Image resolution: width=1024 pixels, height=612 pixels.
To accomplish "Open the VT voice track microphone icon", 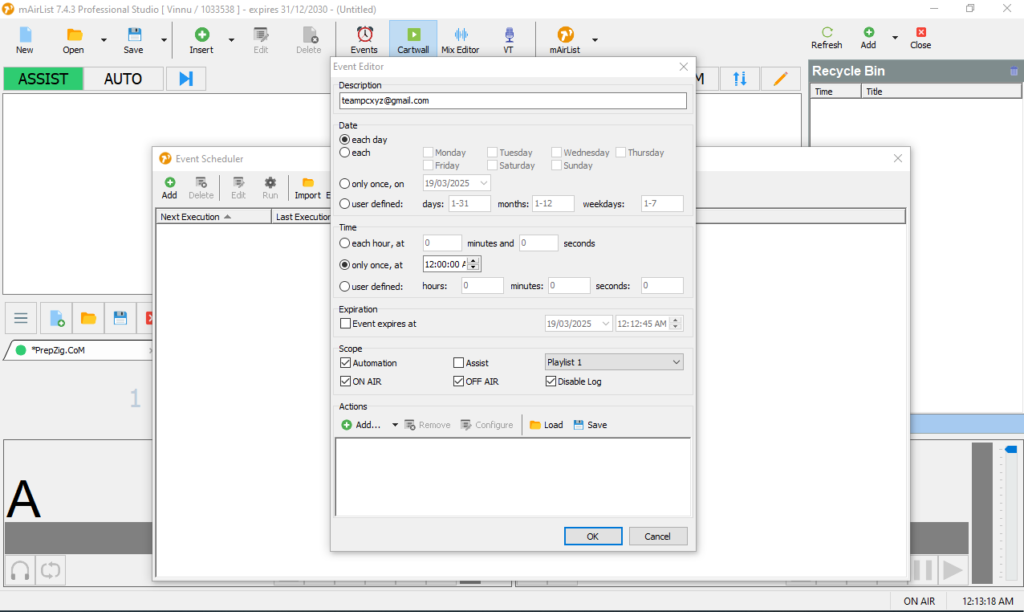I will (x=508, y=40).
